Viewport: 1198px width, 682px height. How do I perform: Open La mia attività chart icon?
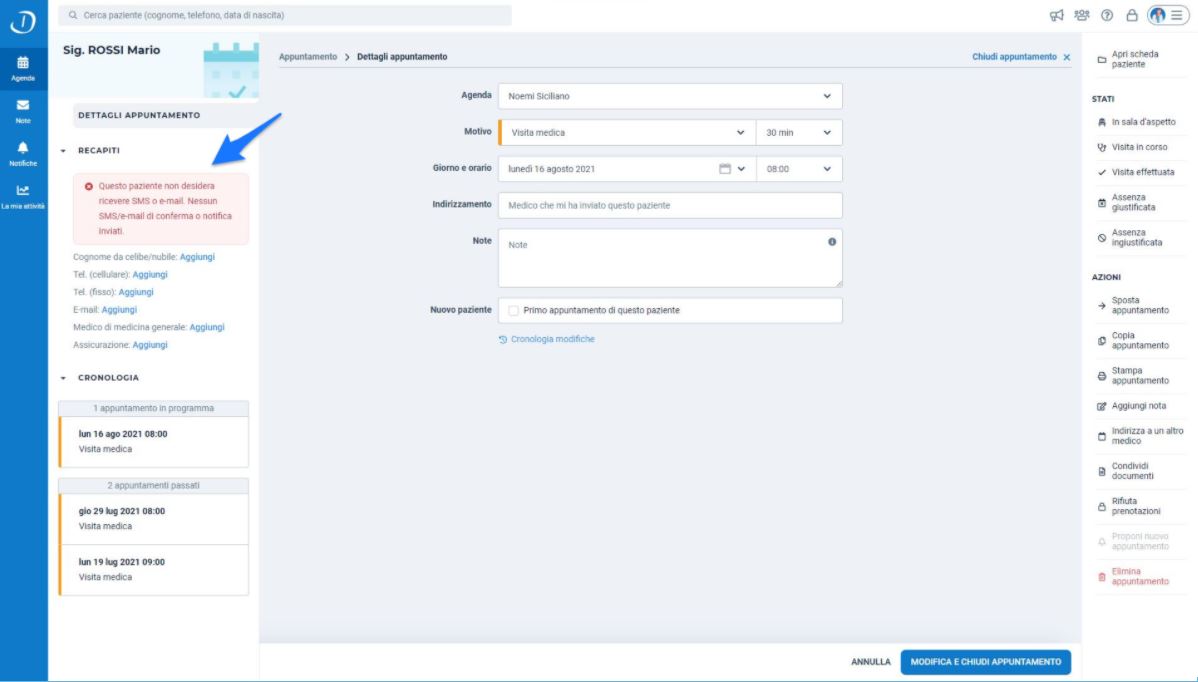(23, 196)
